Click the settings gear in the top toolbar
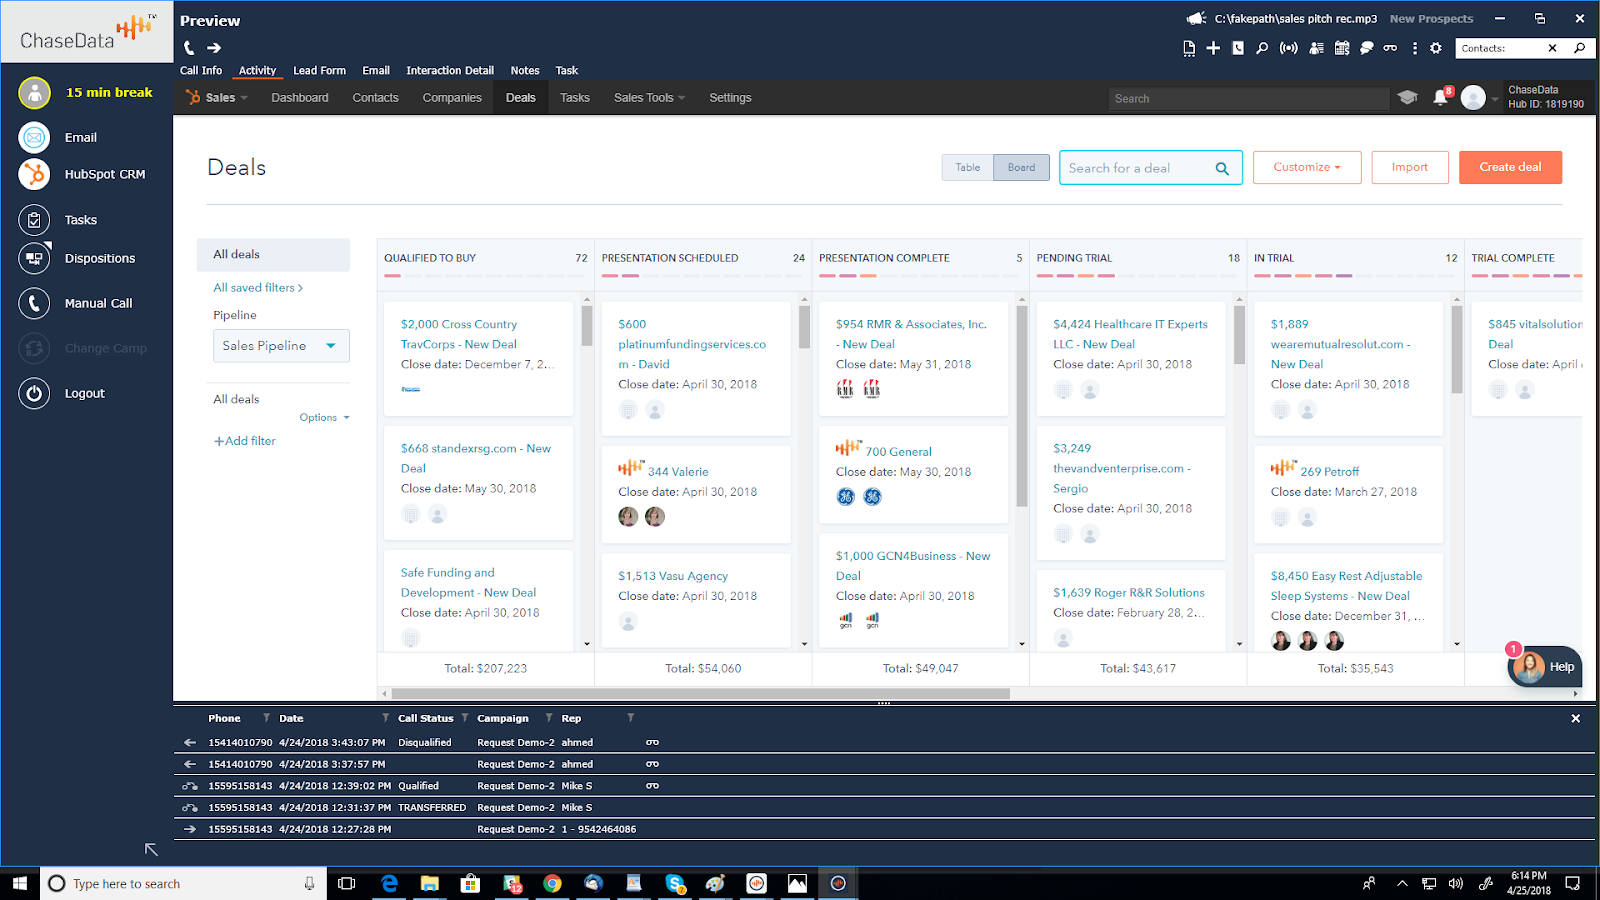Screen dimensions: 1600x900 [1436, 47]
